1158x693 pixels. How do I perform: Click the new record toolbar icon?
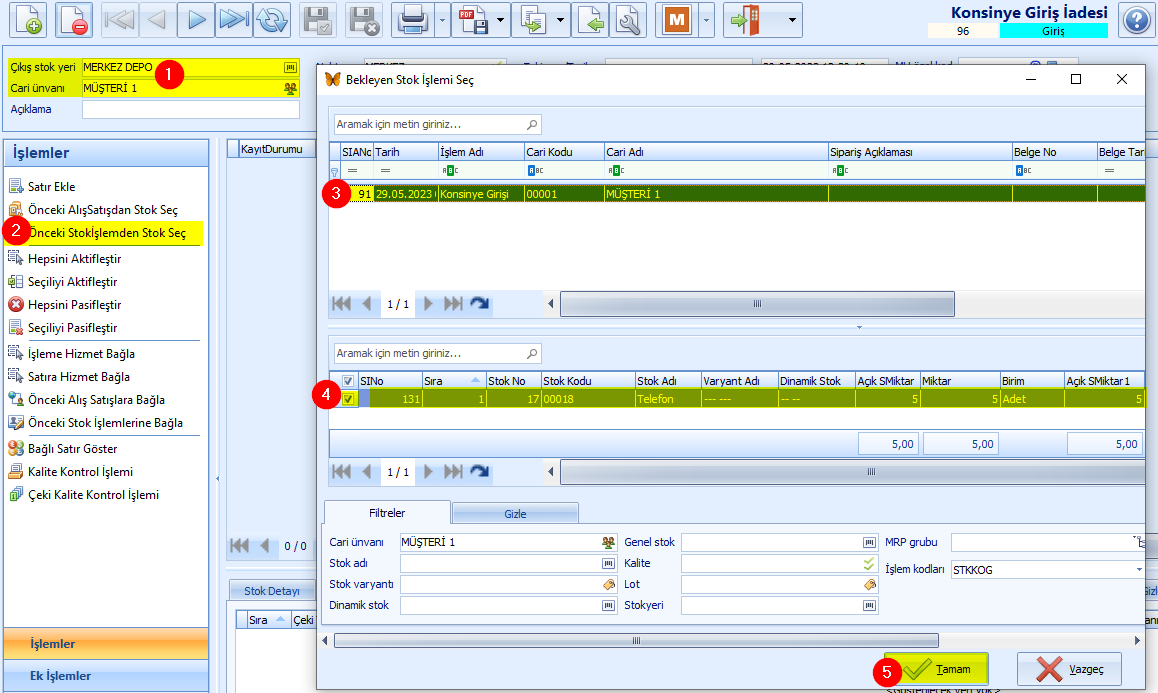[x=27, y=20]
